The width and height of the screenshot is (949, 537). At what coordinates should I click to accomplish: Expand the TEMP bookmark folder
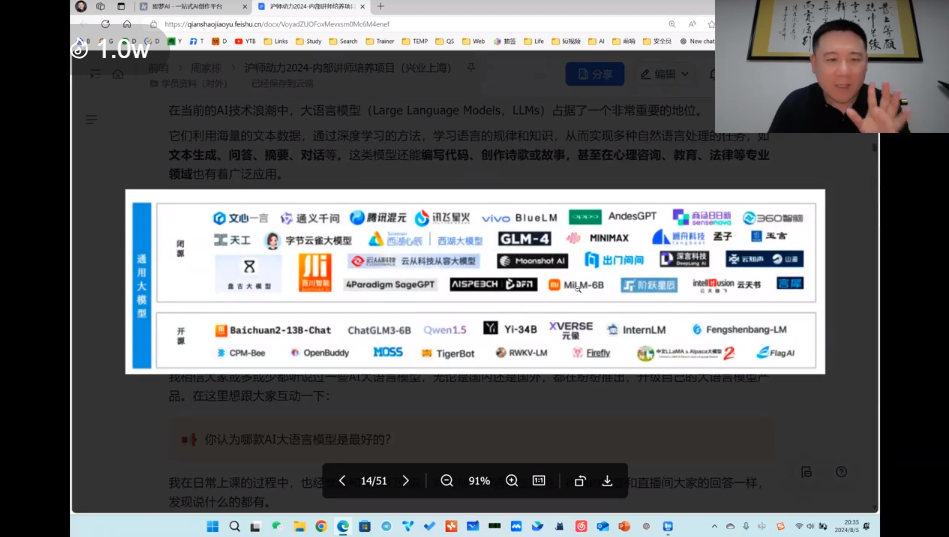415,41
